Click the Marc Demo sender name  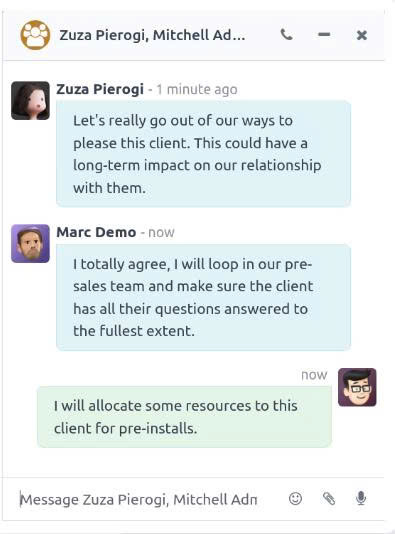coord(96,232)
